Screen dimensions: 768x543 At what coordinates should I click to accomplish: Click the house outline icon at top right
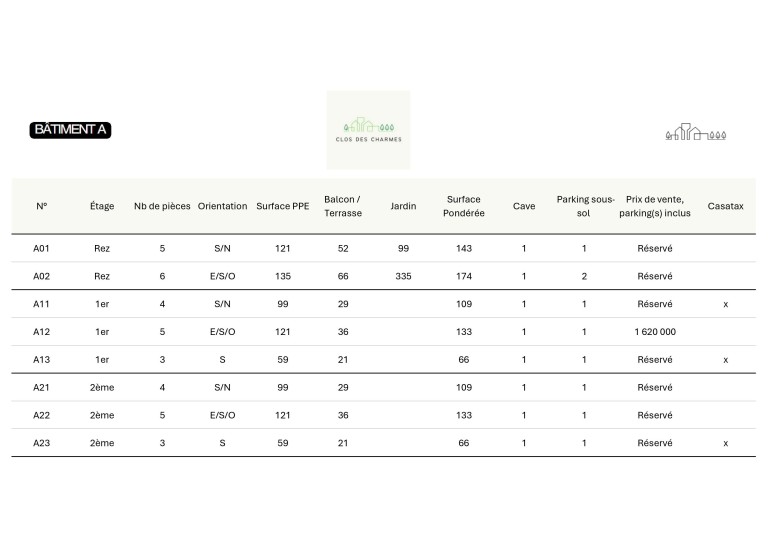point(696,132)
